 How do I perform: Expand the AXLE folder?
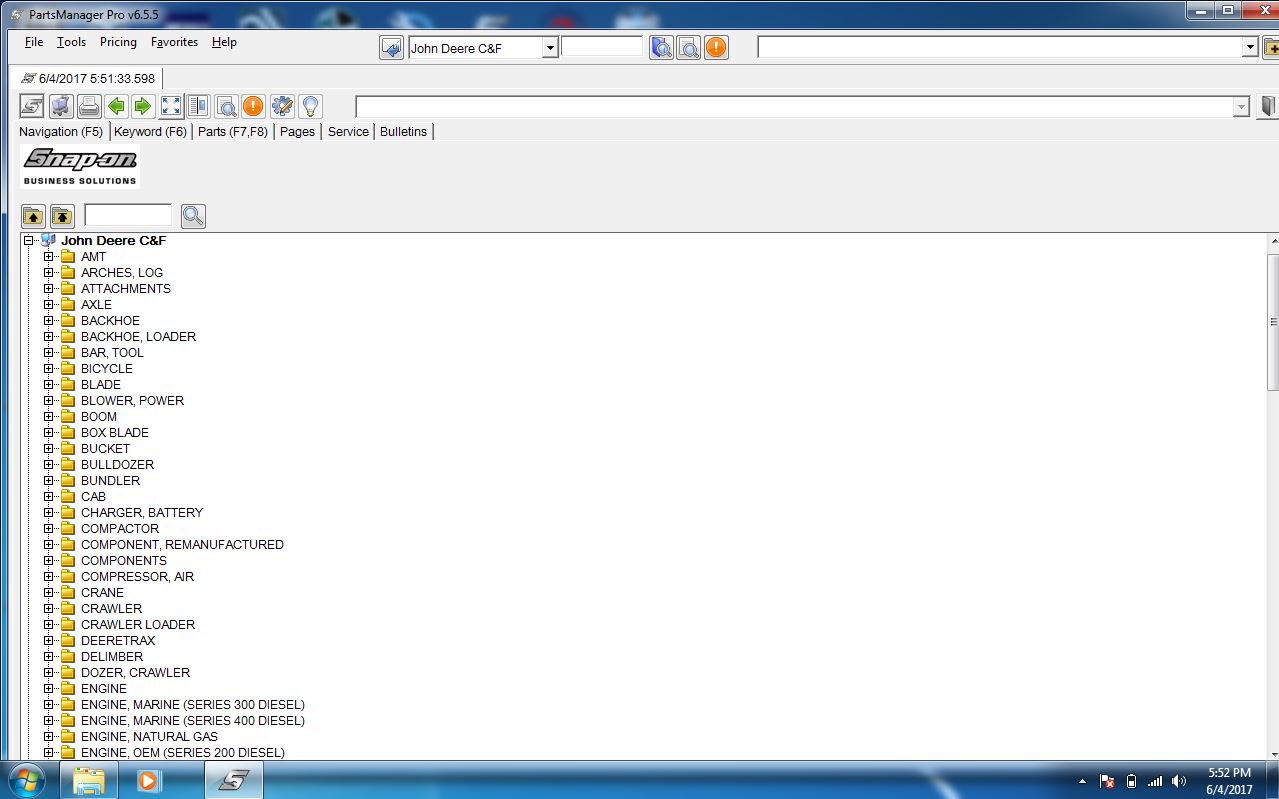tap(48, 305)
